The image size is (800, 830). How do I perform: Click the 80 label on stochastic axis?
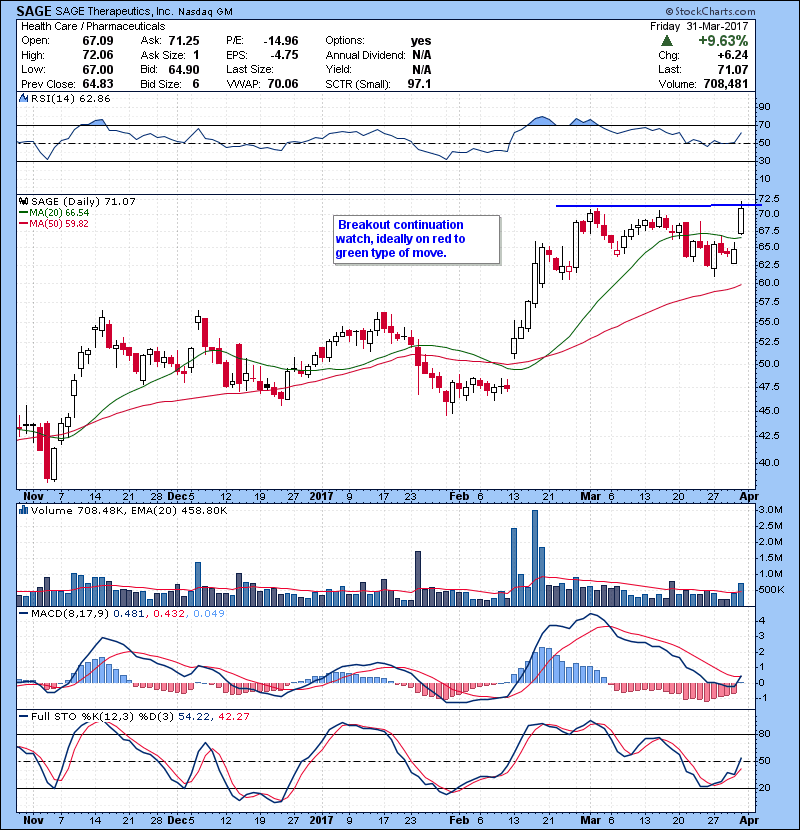(x=764, y=734)
